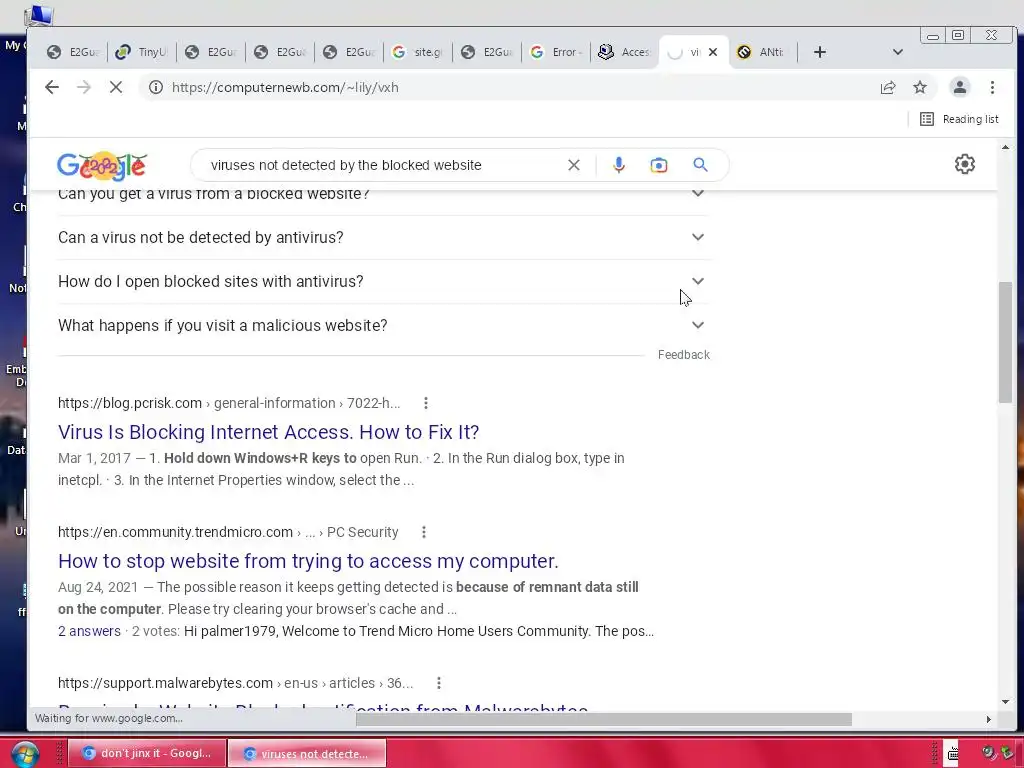Search by voice microphone
The height and width of the screenshot is (768, 1024).
coord(618,165)
